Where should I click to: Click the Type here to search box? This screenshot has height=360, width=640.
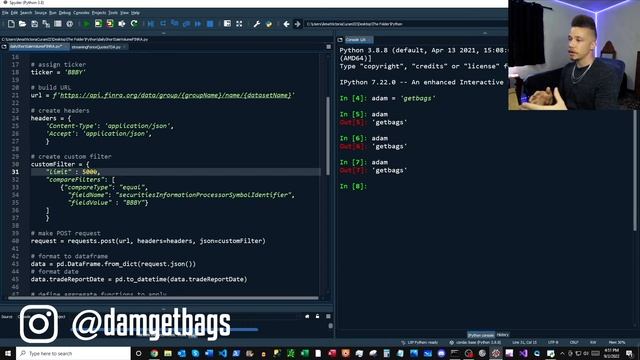(x=73, y=353)
